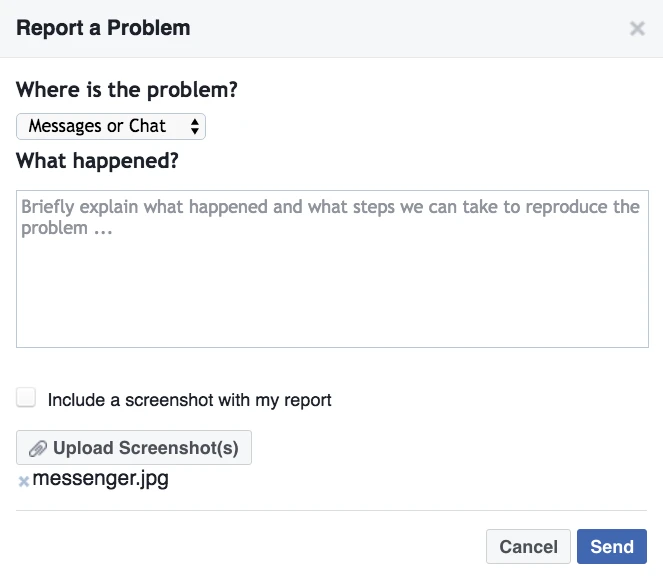663x577 pixels.
Task: Send the problem report
Action: click(x=611, y=547)
